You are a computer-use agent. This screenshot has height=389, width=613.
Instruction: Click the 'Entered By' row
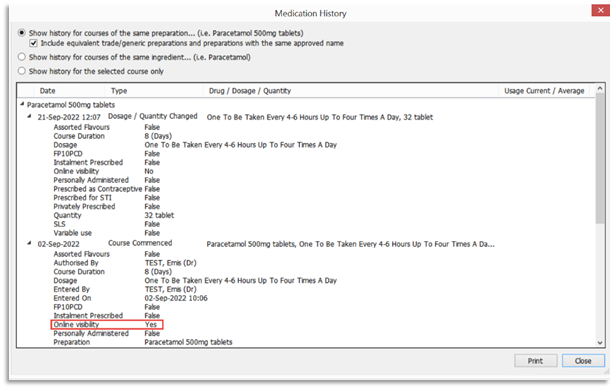pyautogui.click(x=125, y=289)
